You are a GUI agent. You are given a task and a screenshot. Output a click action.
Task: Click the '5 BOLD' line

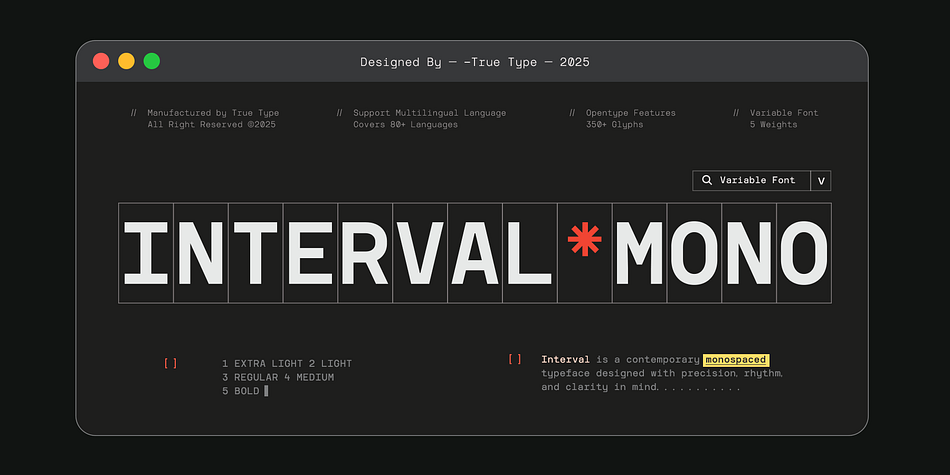[241, 391]
